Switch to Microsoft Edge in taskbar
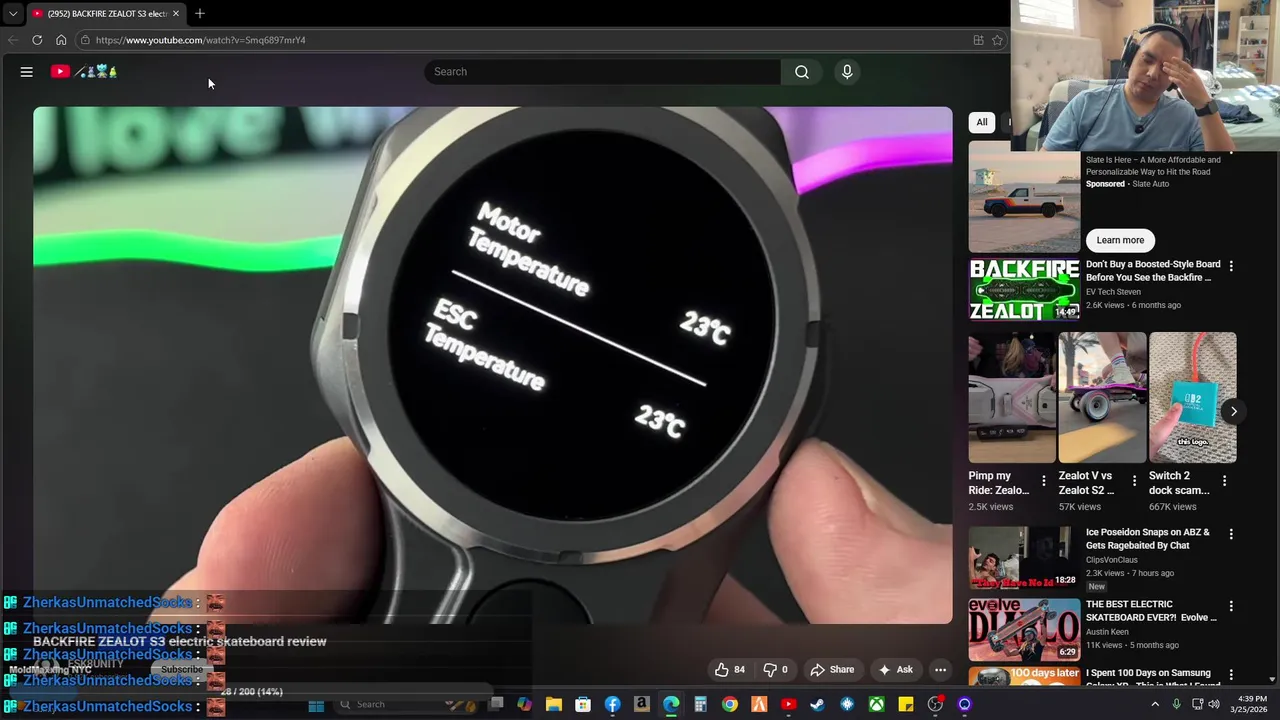 [x=671, y=705]
